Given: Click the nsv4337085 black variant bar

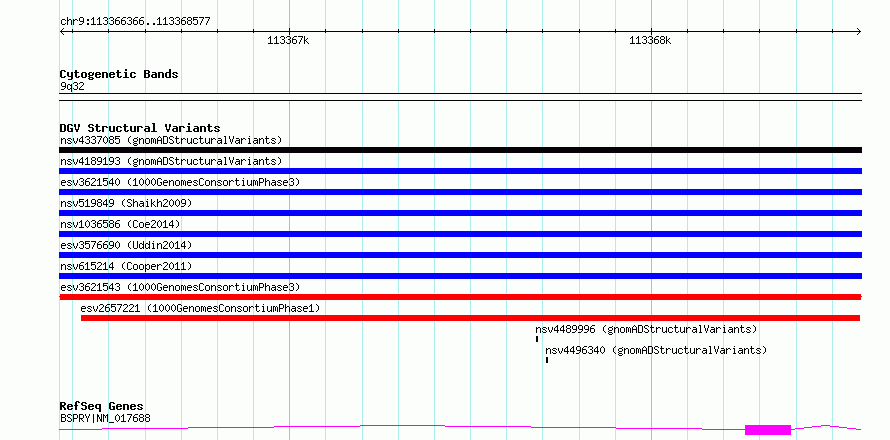Looking at the screenshot, I should point(460,150).
